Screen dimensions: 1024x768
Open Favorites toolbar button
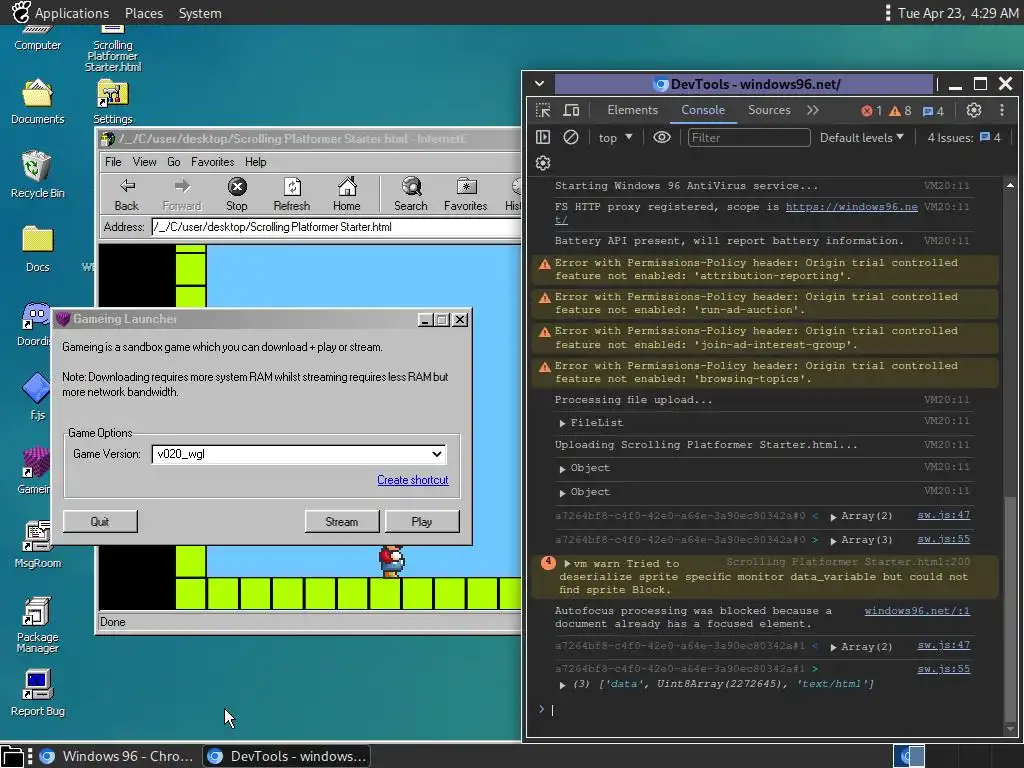(x=466, y=194)
